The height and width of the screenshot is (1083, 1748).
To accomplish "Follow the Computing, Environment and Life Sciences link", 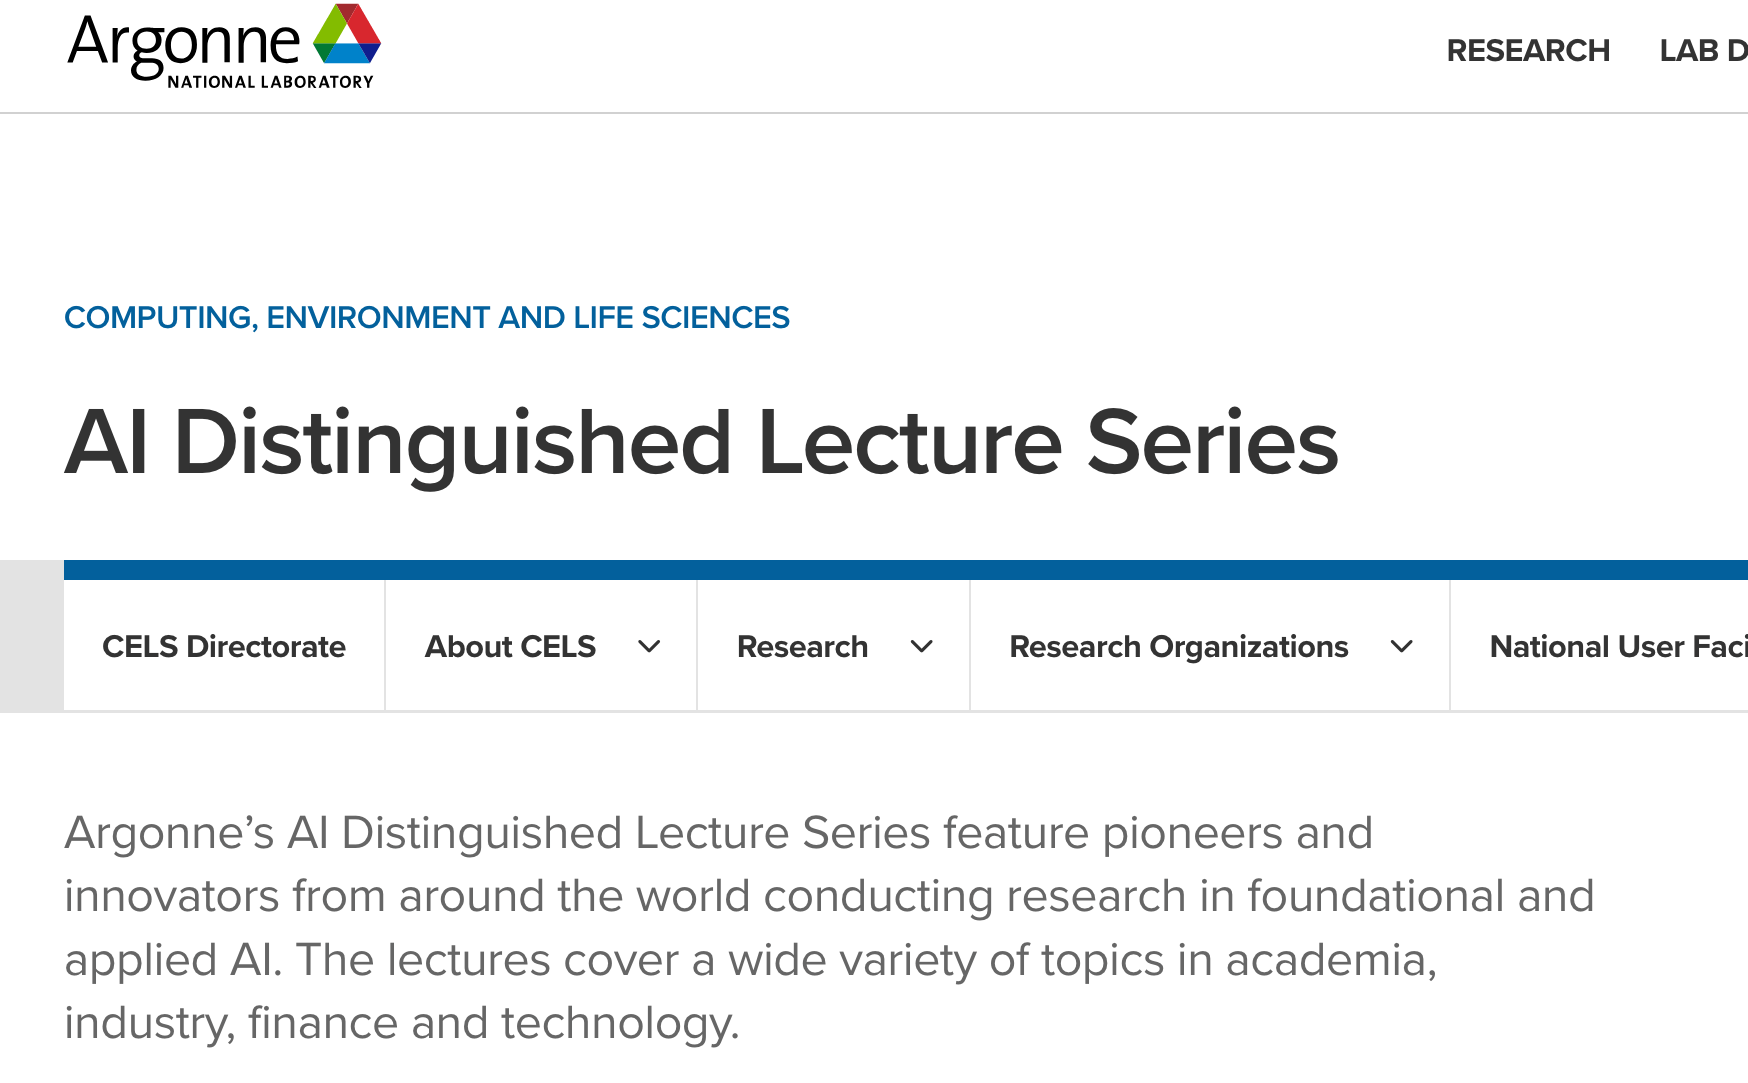I will coord(427,318).
